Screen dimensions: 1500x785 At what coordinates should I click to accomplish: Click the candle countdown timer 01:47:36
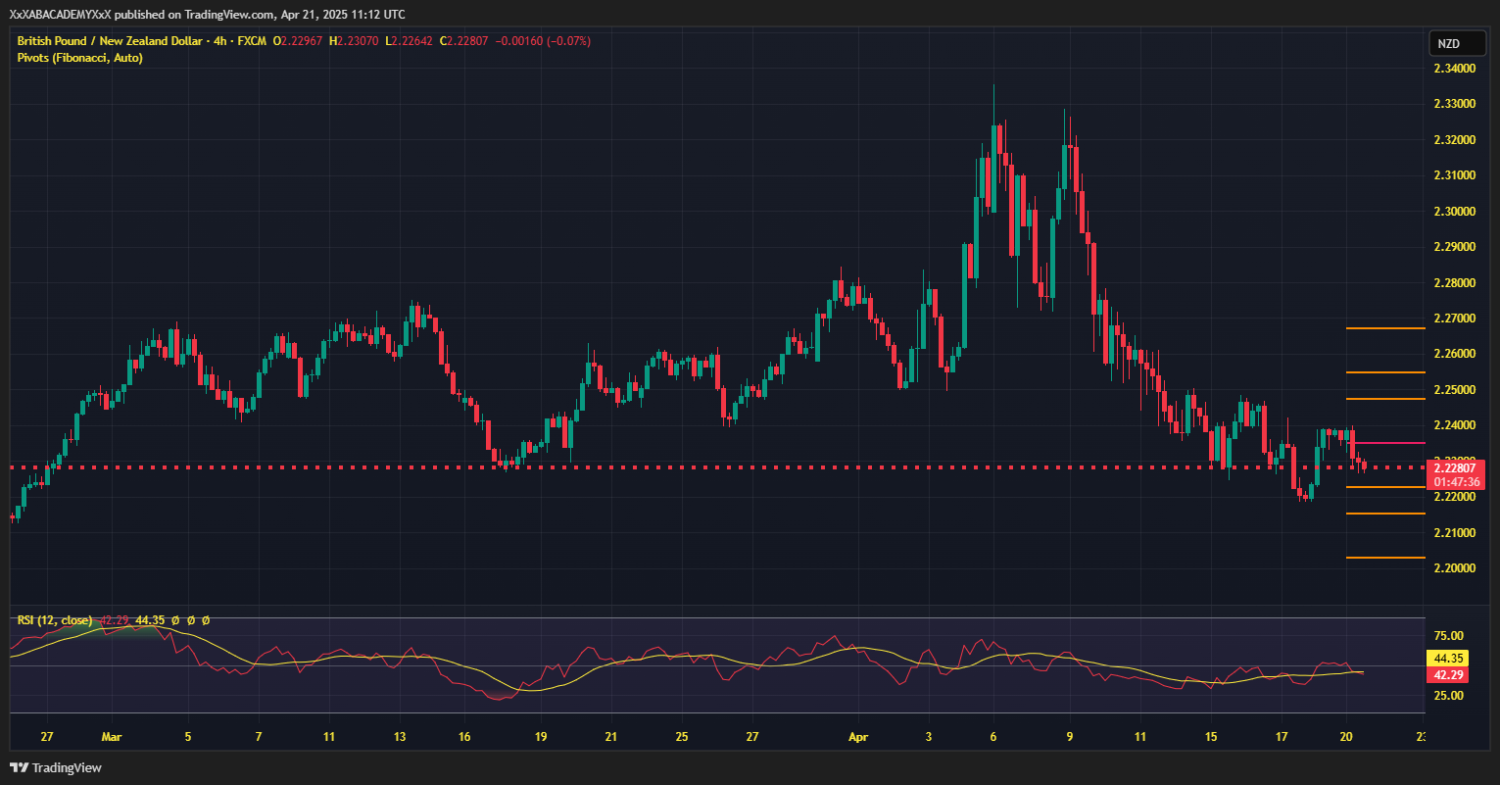[1455, 481]
